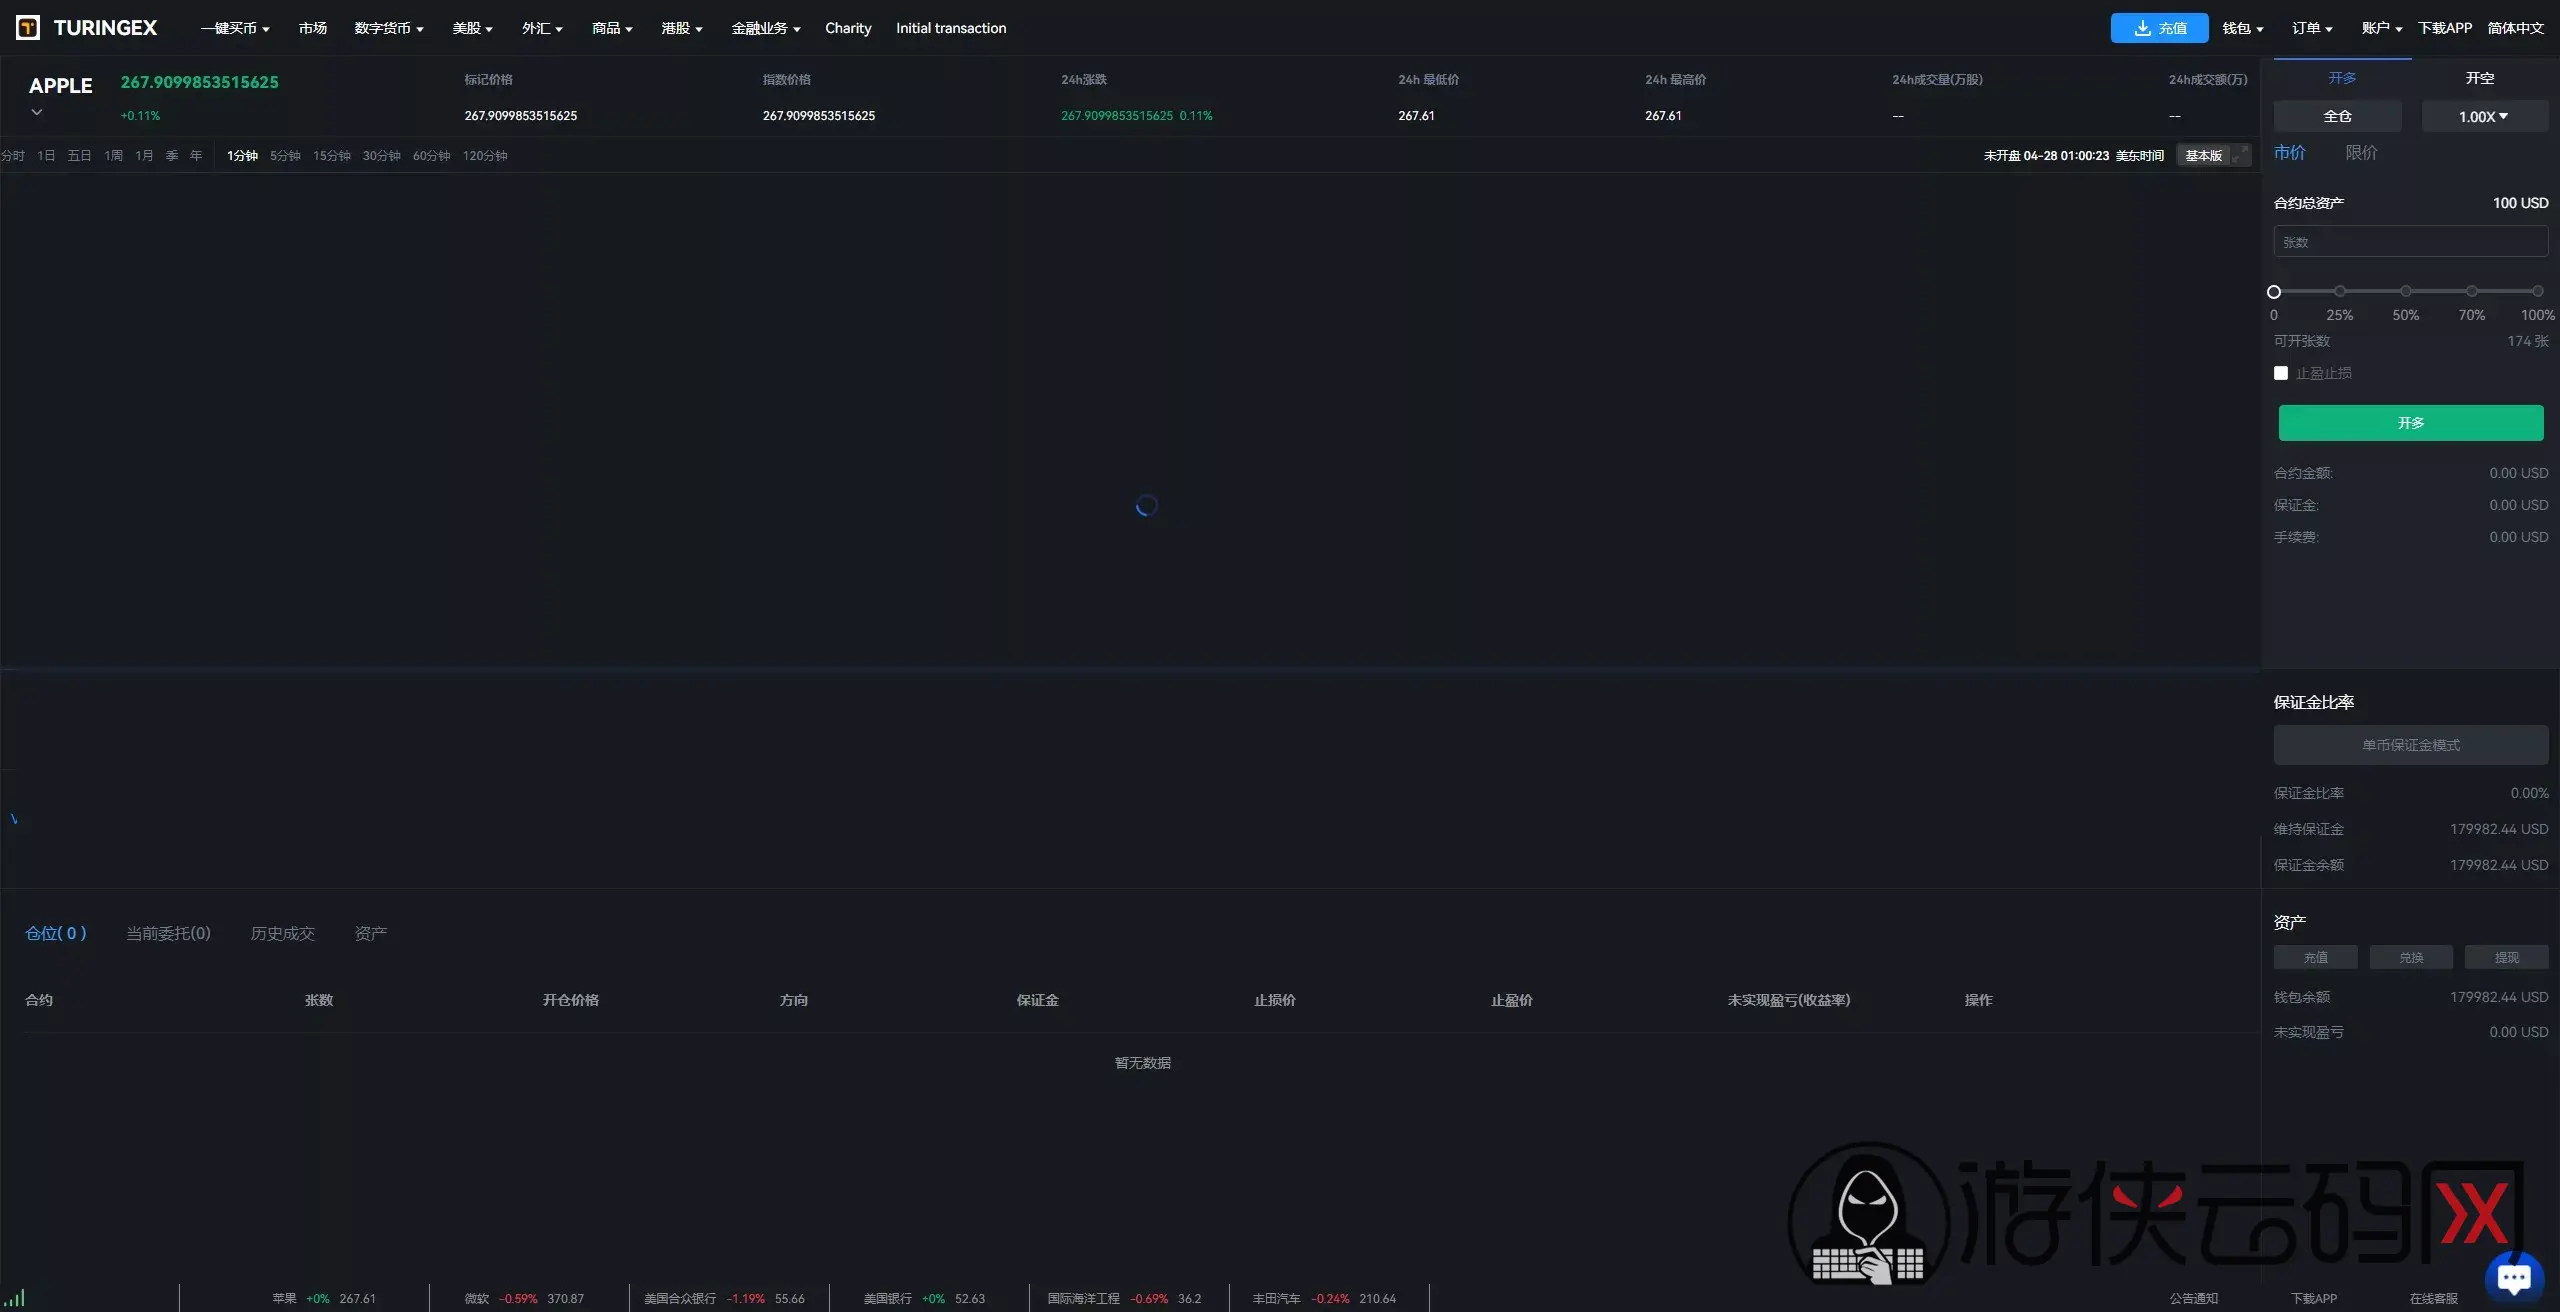Viewport: 2560px width, 1312px height.
Task: Open the 钱包 wallet dropdown
Action: pyautogui.click(x=2243, y=28)
